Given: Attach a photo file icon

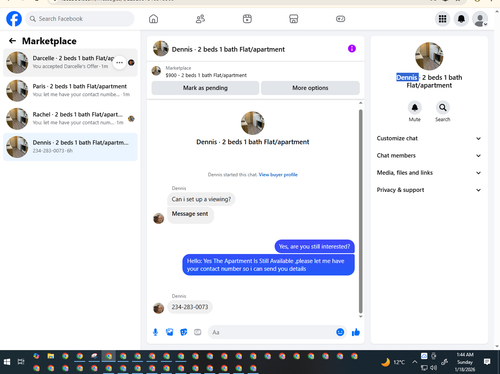Looking at the screenshot, I should pos(170,332).
